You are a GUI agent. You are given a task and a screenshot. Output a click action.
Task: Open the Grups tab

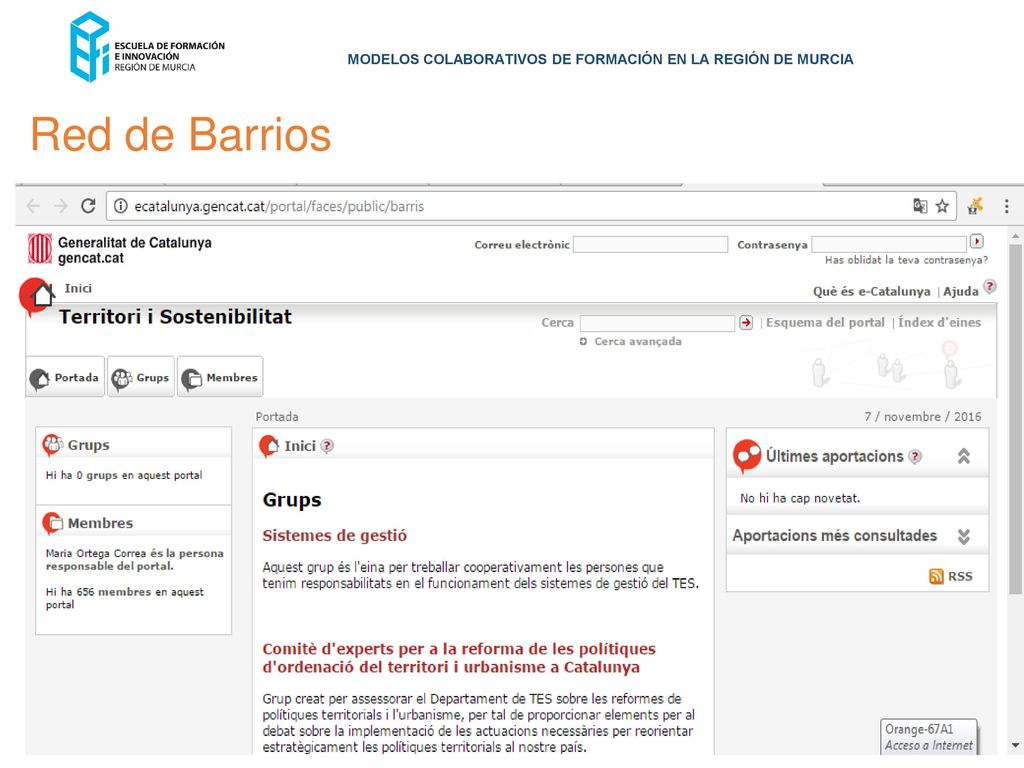[141, 377]
